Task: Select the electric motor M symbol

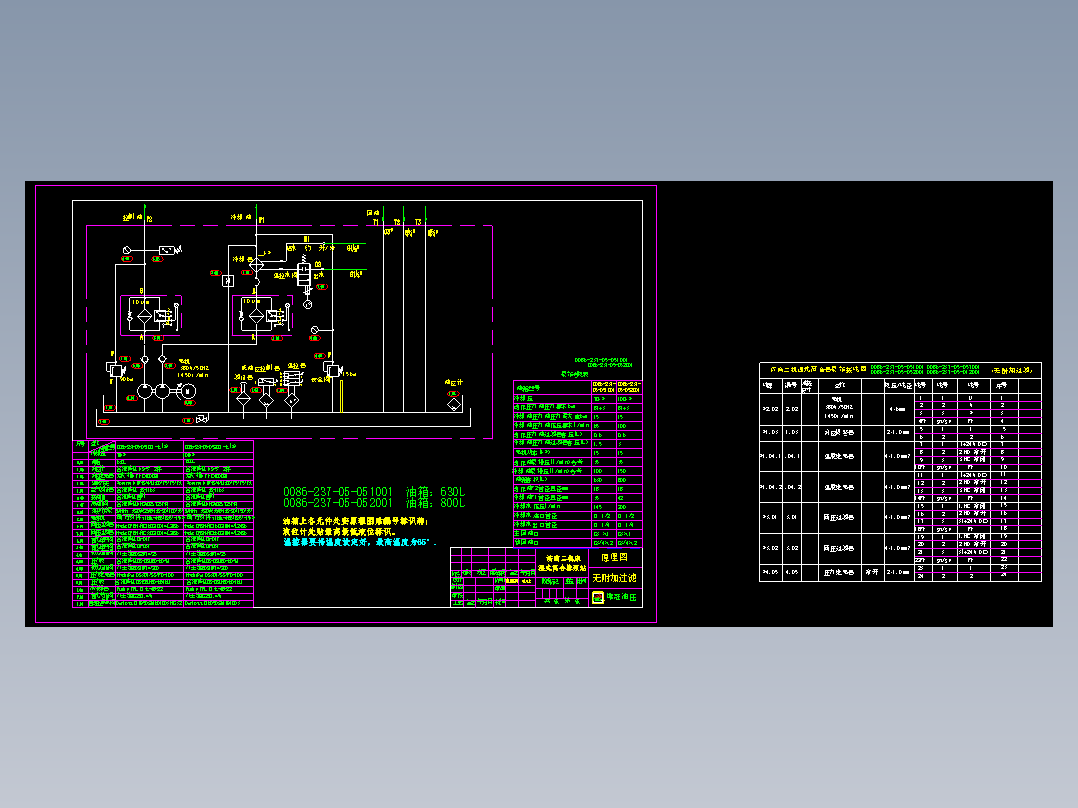Action: pyautogui.click(x=187, y=391)
